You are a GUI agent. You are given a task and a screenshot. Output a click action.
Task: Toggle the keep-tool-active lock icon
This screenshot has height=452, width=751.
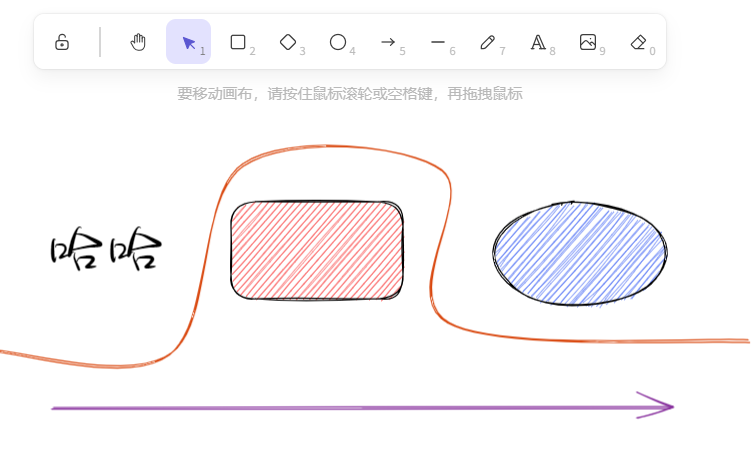pyautogui.click(x=62, y=42)
